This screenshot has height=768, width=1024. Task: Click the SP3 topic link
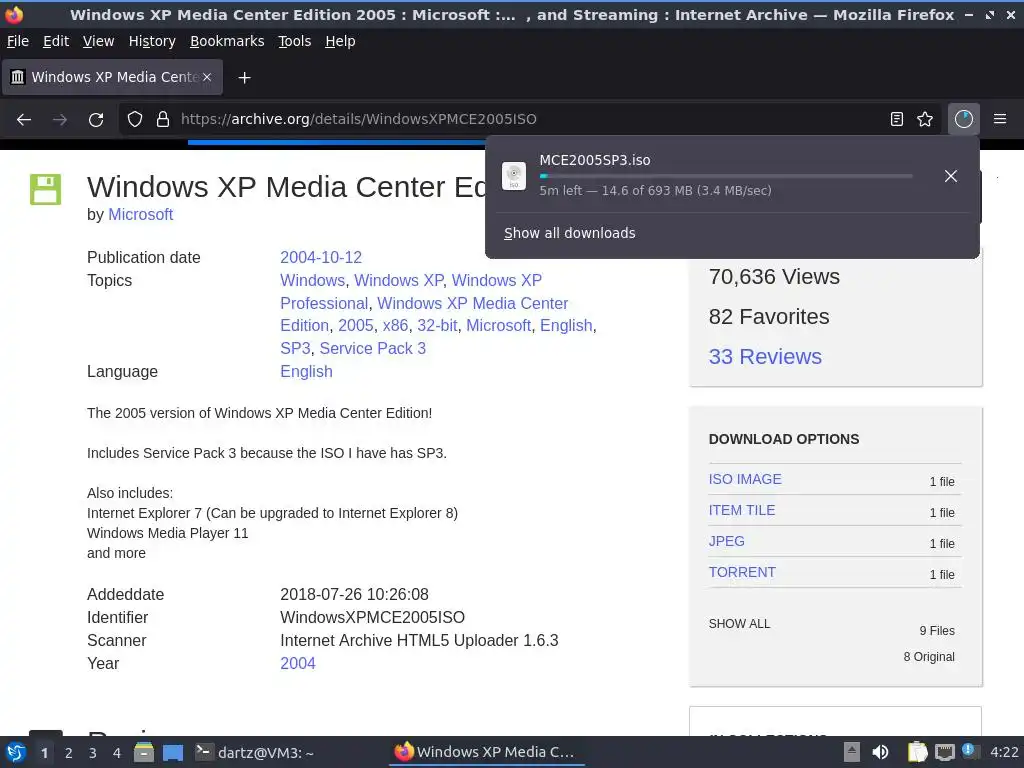[295, 349]
